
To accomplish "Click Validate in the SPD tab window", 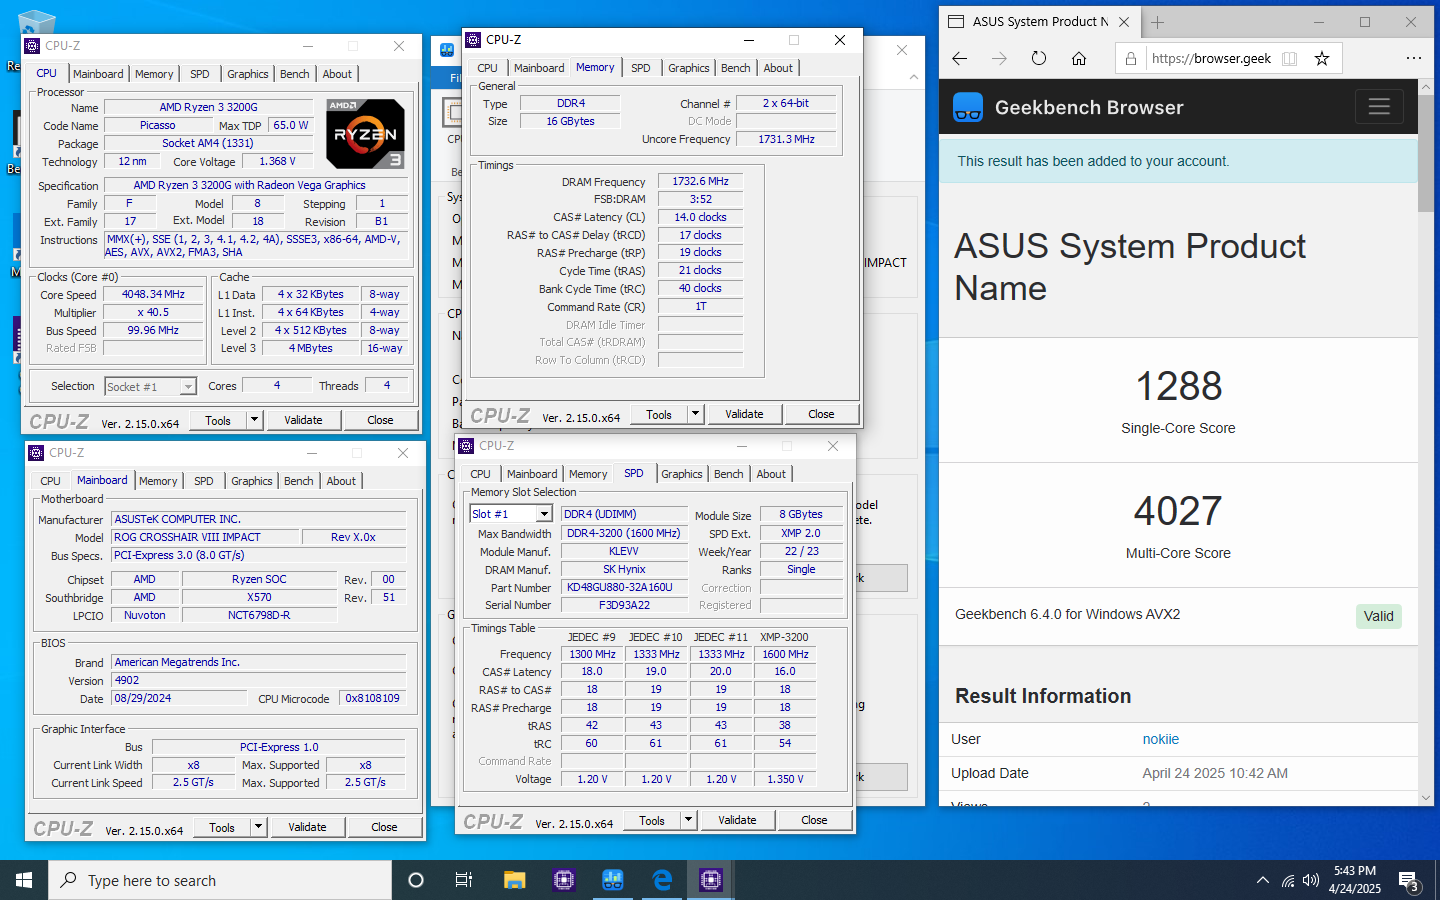I will (x=737, y=820).
